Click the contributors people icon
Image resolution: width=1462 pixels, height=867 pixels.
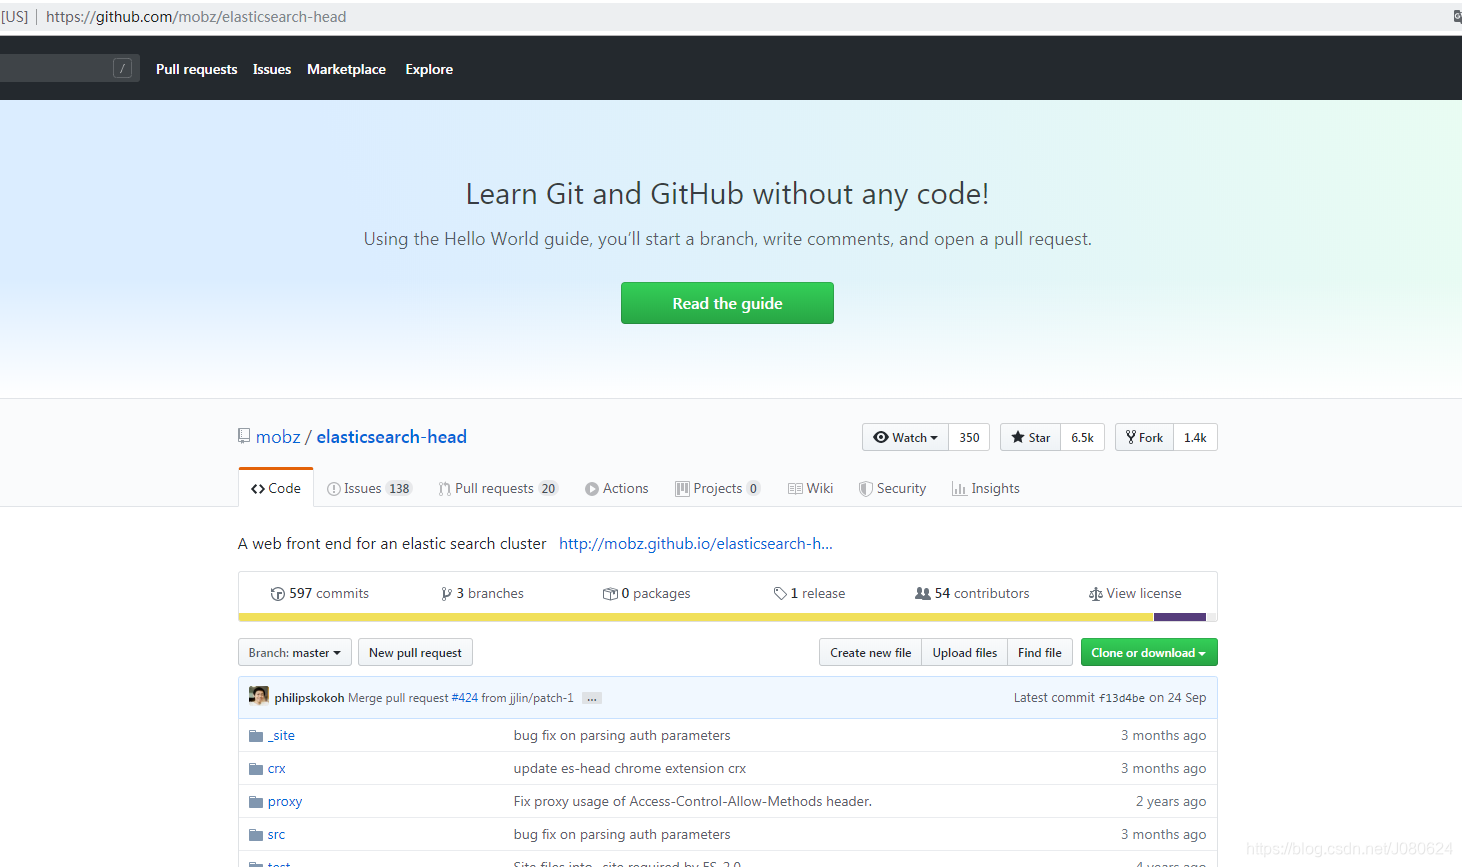point(923,594)
